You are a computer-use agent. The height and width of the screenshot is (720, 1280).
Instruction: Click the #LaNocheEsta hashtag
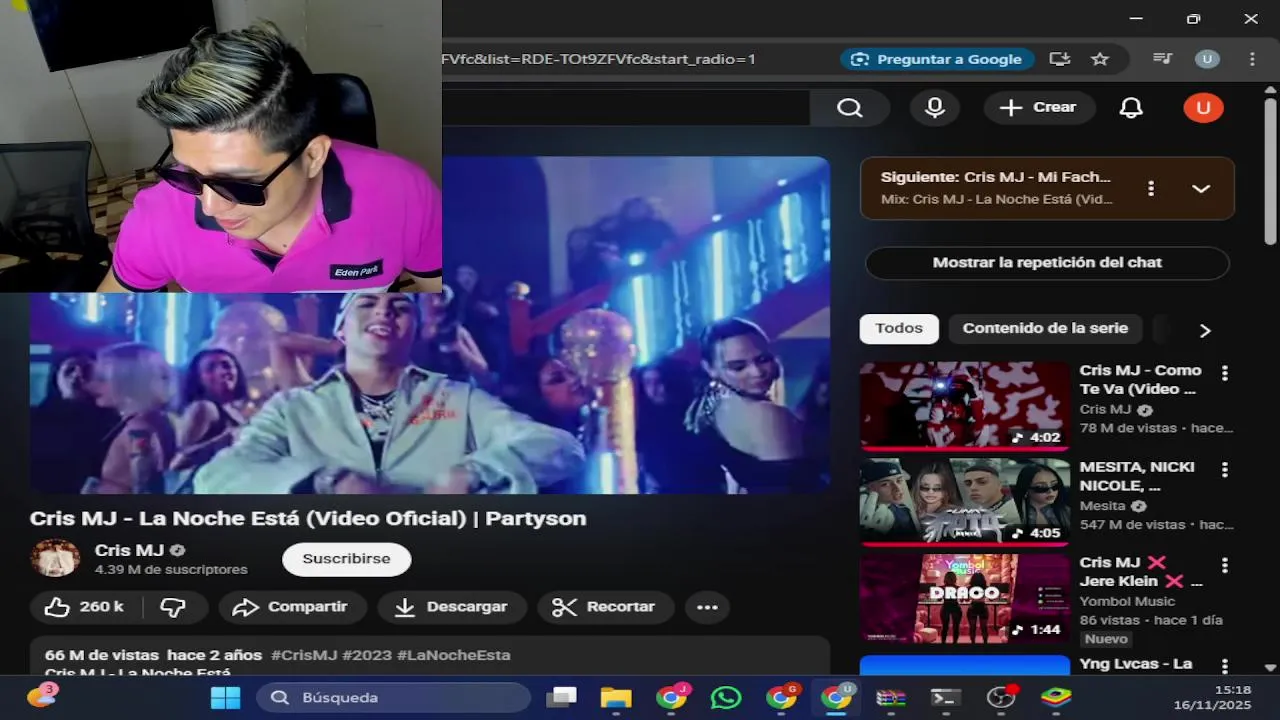tap(453, 655)
